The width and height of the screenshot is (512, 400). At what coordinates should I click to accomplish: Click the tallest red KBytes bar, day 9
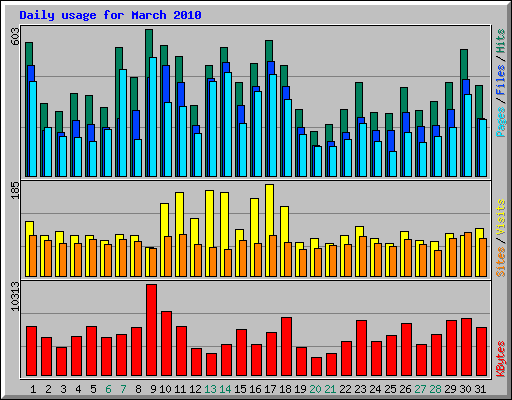click(x=151, y=330)
